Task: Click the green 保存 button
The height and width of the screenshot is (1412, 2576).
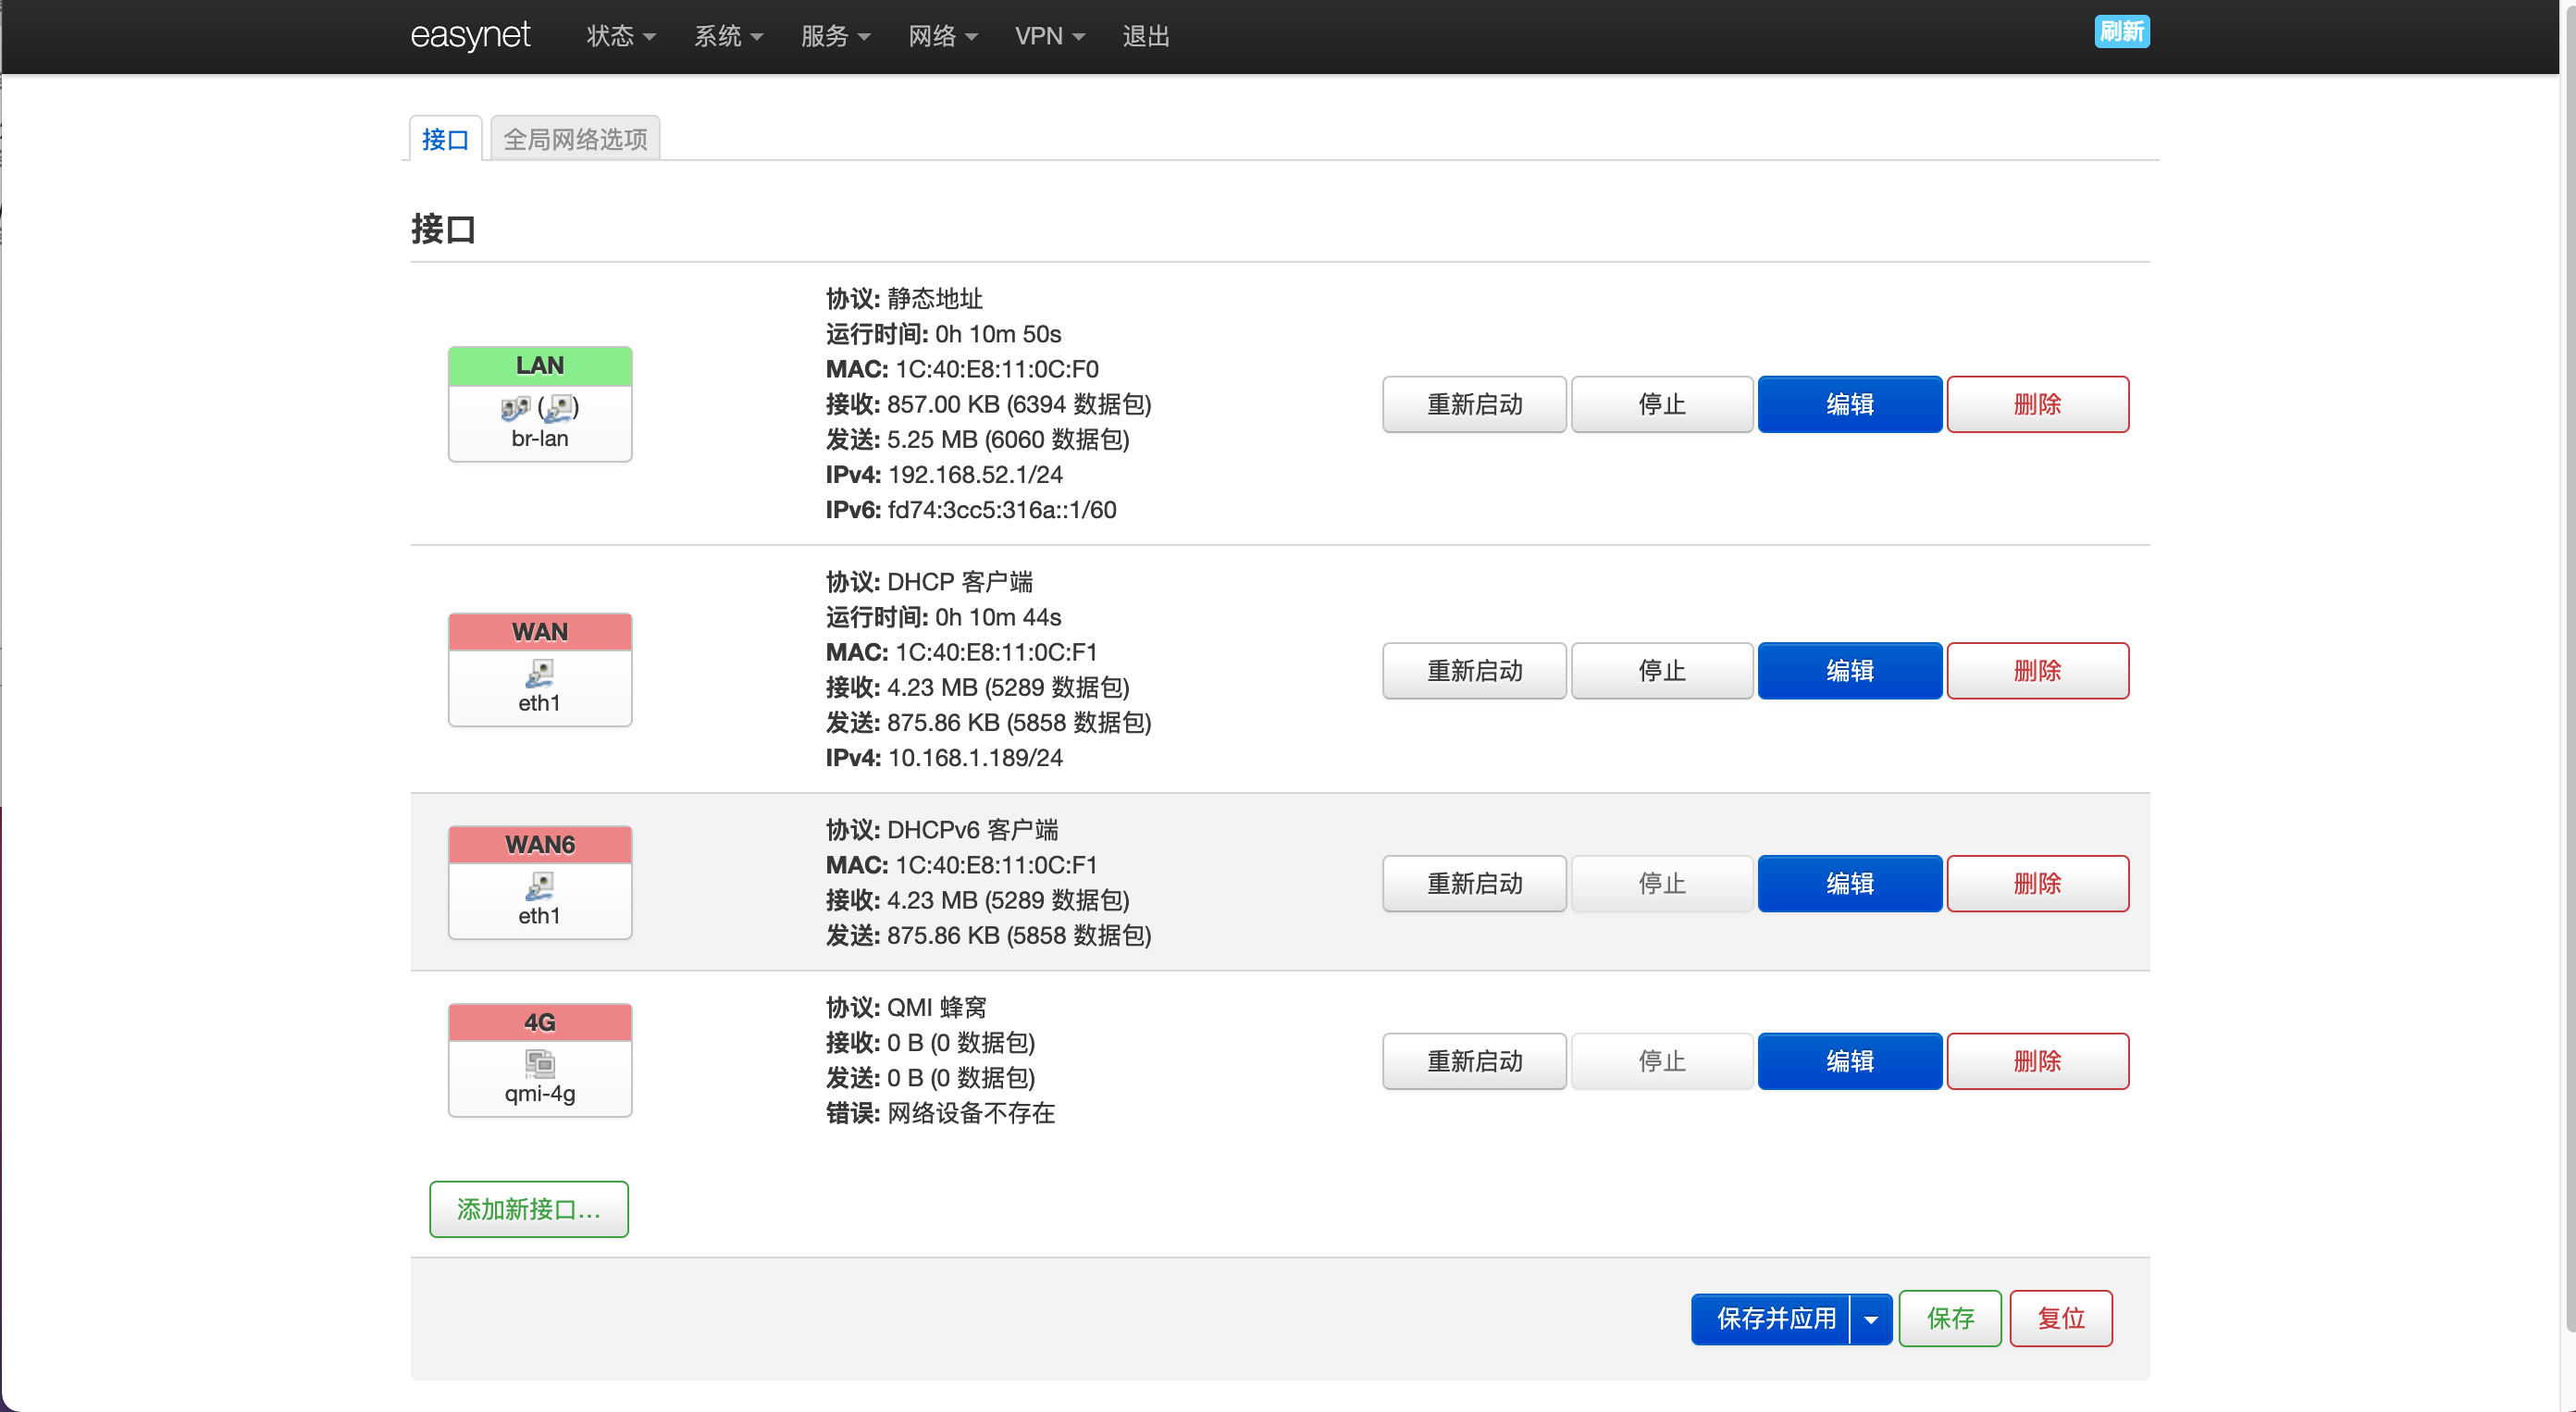Action: (1950, 1319)
